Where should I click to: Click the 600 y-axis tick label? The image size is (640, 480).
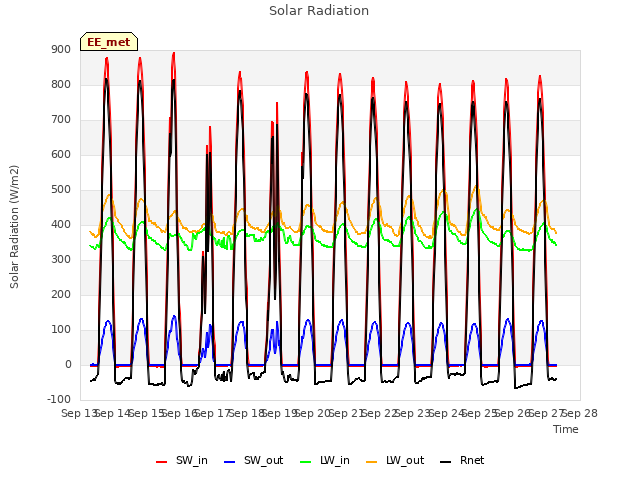pyautogui.click(x=61, y=154)
